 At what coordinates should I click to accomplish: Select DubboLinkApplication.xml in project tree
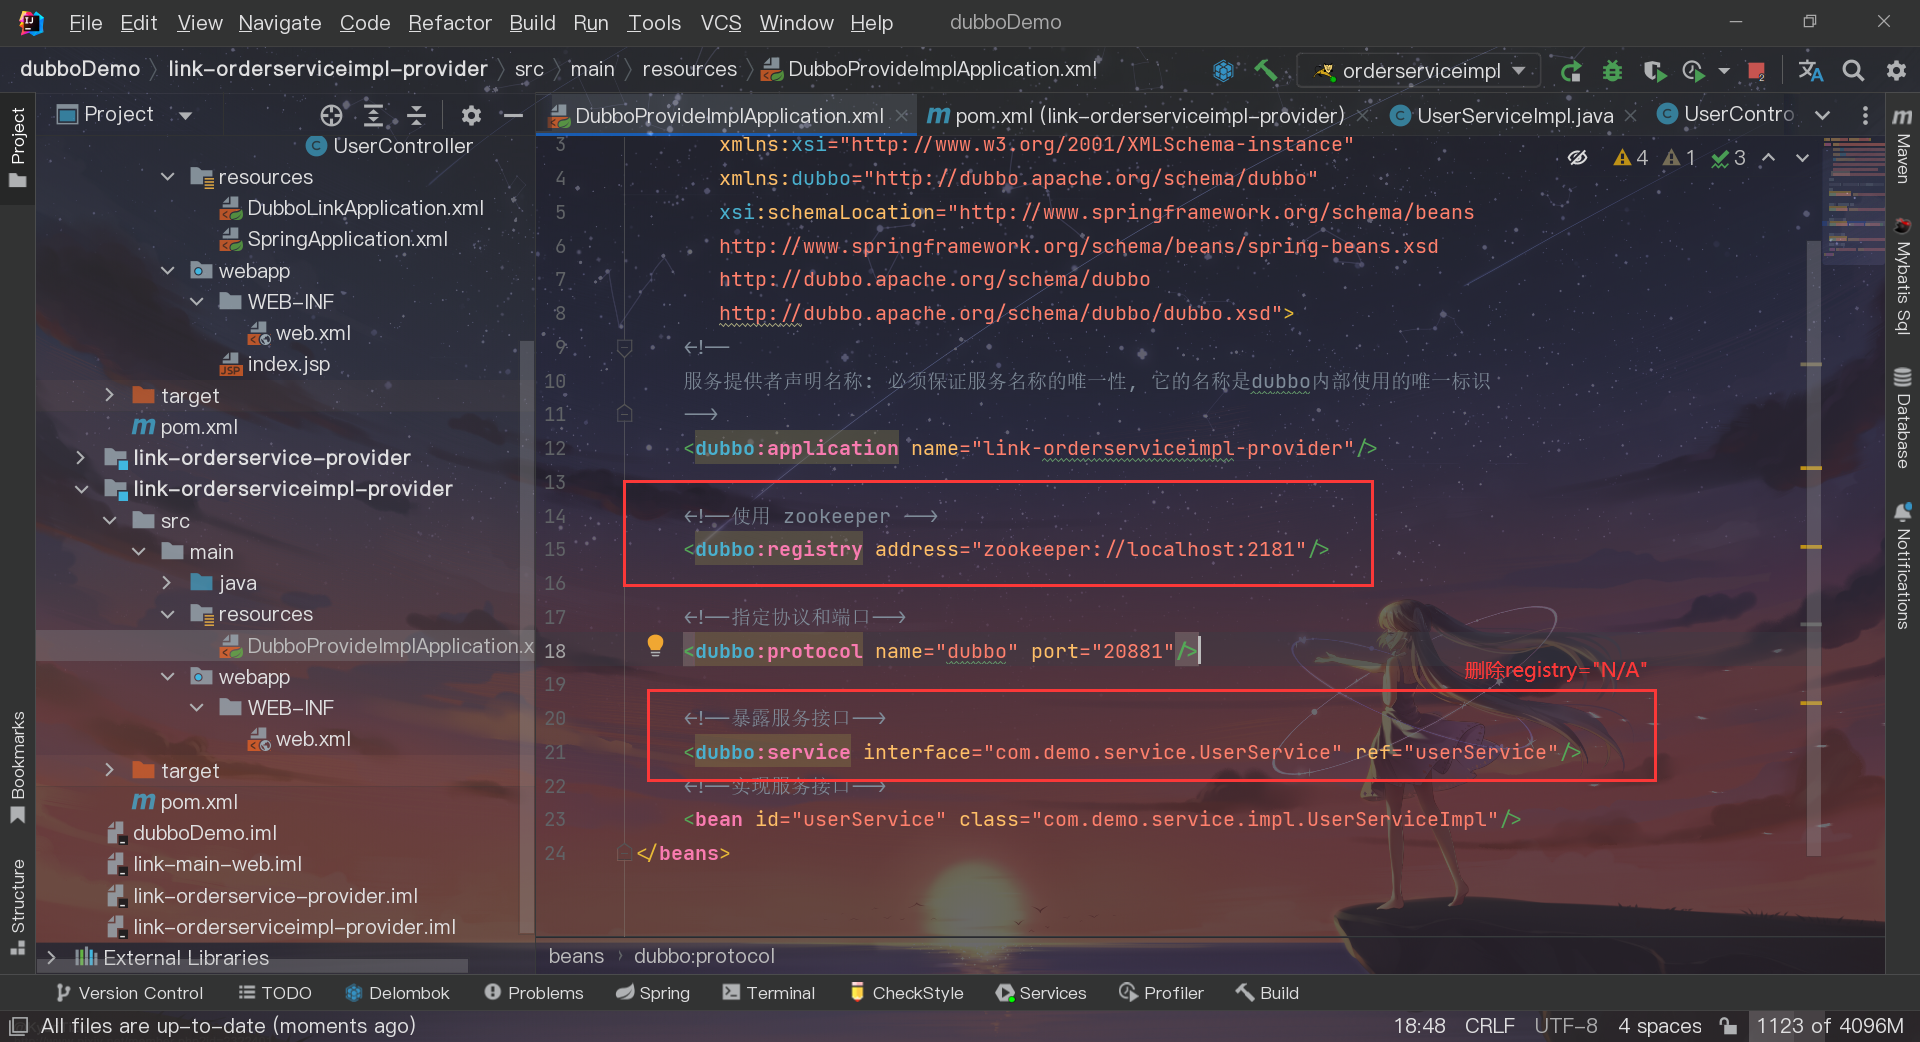click(x=365, y=208)
